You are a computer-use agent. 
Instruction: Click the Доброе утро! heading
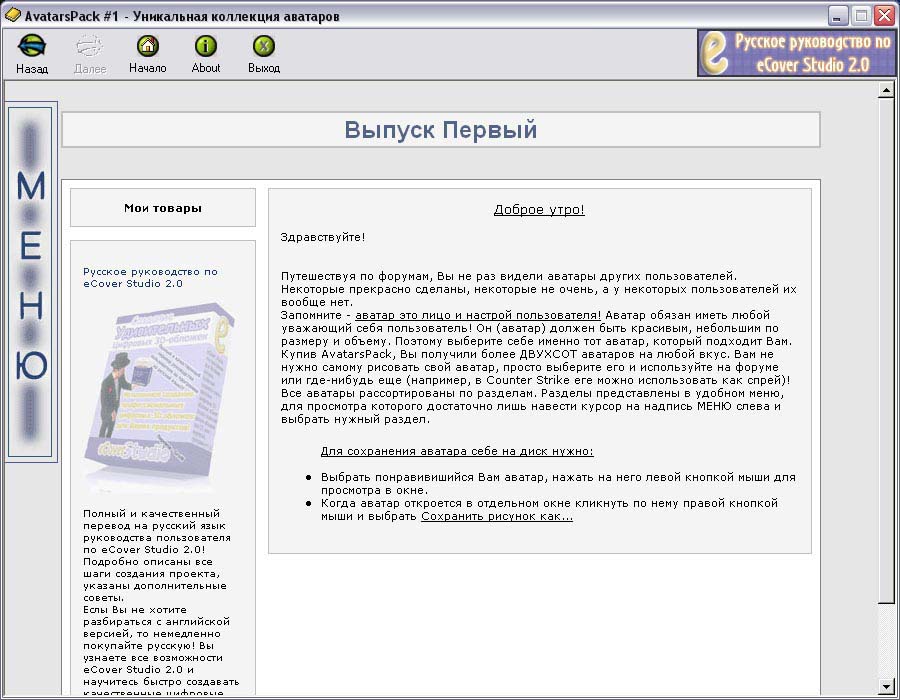(539, 209)
